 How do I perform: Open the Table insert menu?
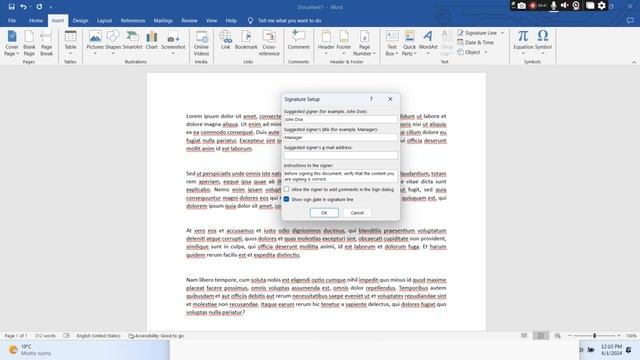70,43
